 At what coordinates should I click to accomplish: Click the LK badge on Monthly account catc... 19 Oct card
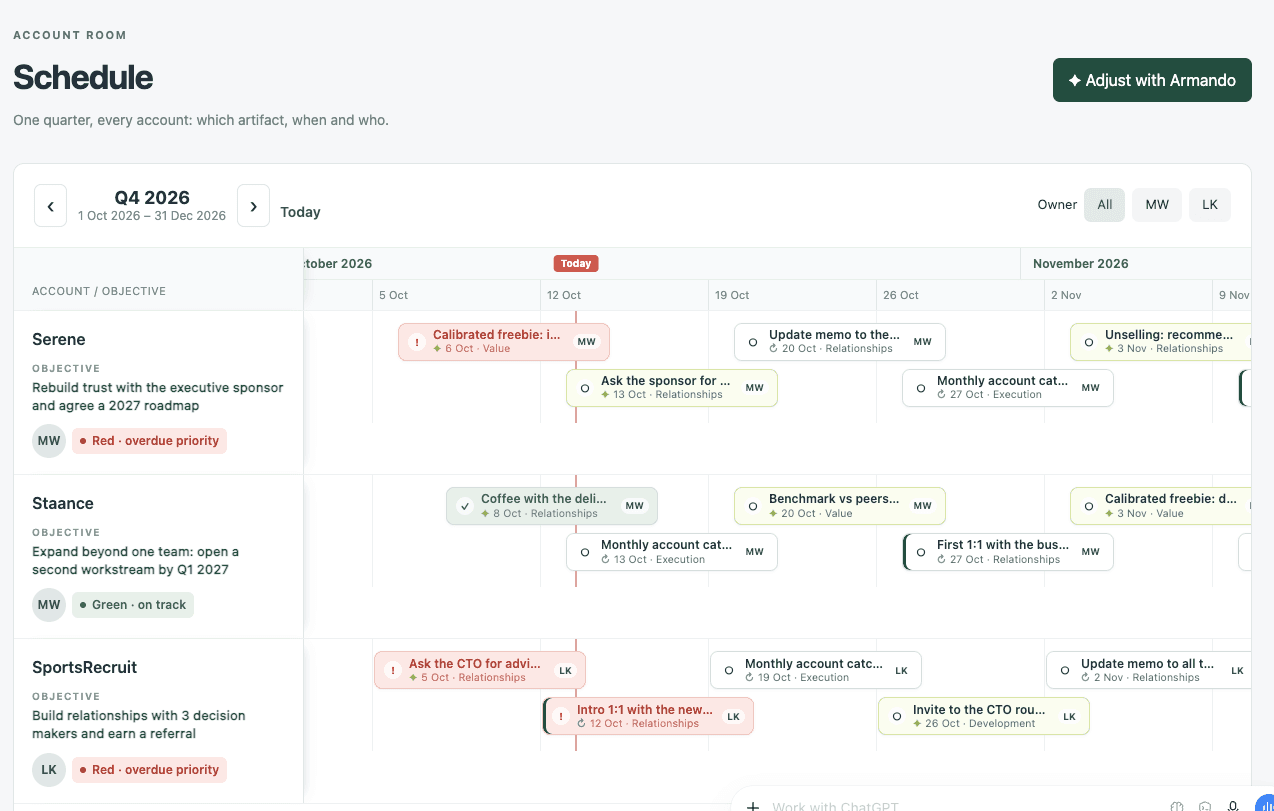pos(901,670)
